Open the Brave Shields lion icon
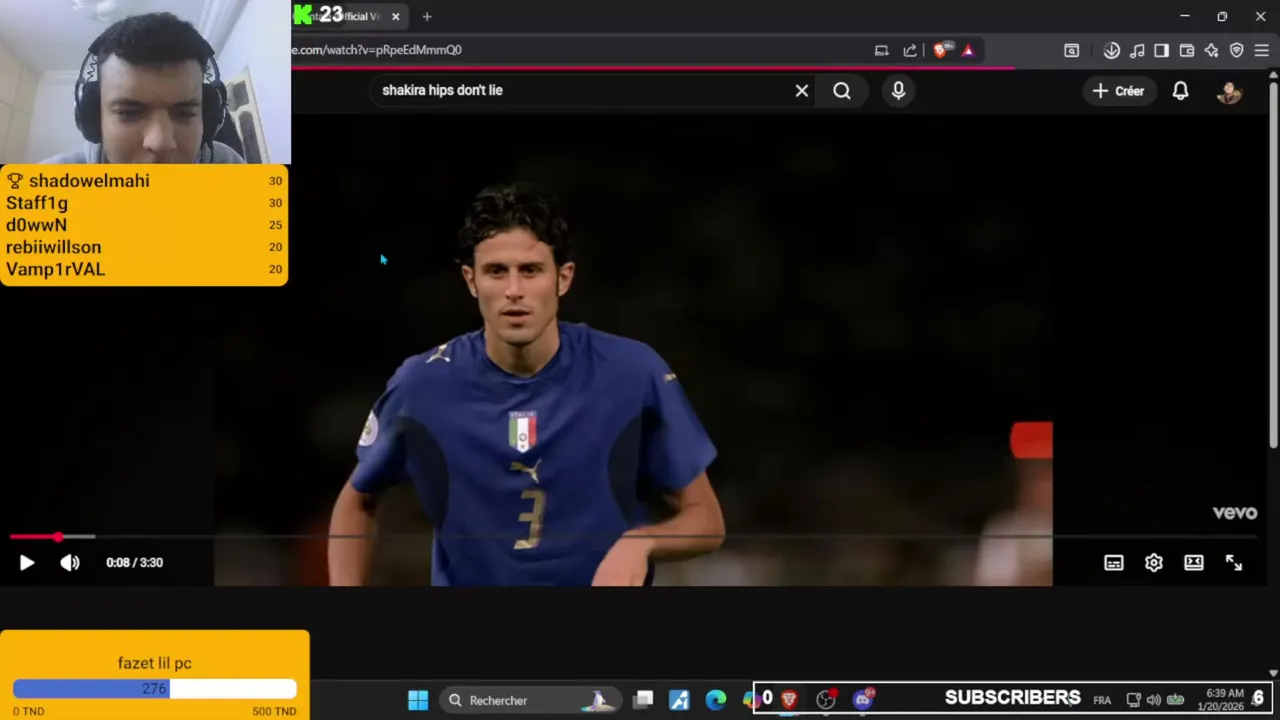The image size is (1280, 720). click(941, 50)
